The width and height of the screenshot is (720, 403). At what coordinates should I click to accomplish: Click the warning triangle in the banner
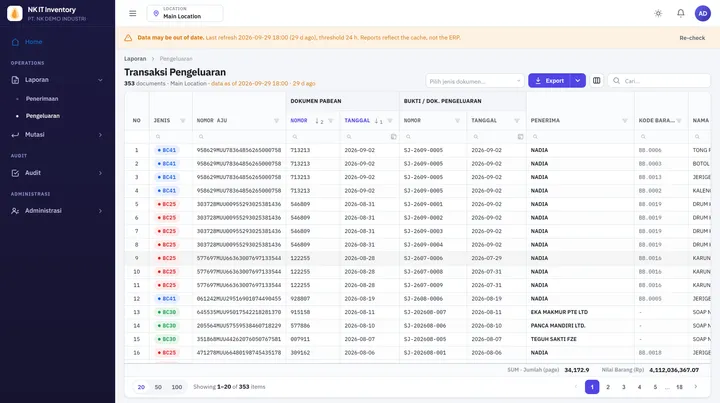tap(128, 38)
